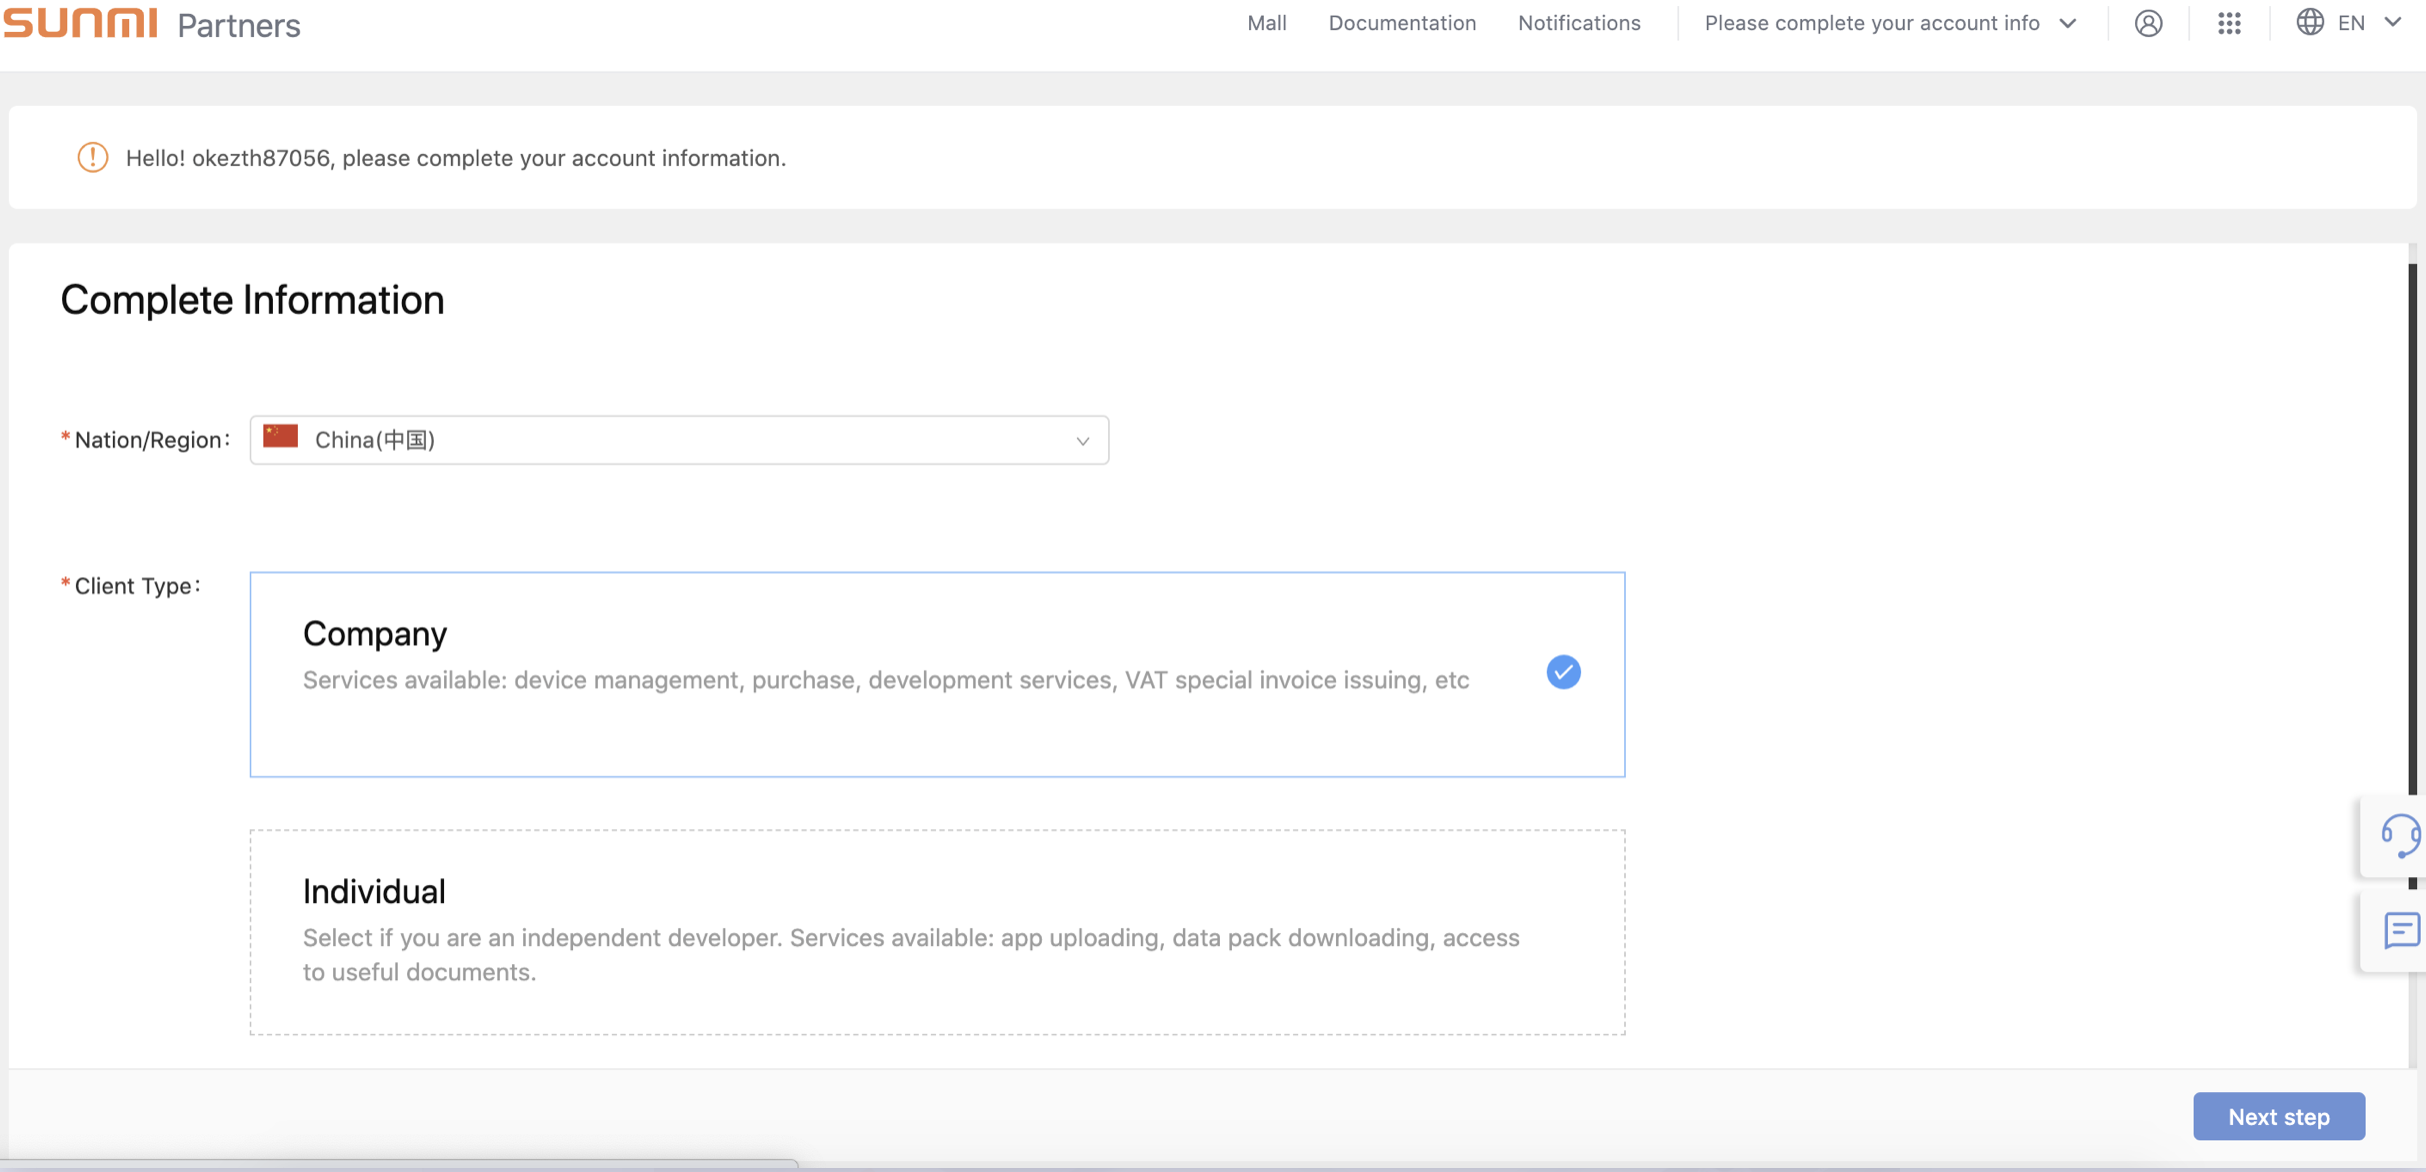Go to the Mall menu item
This screenshot has height=1172, width=2426.
1266,23
